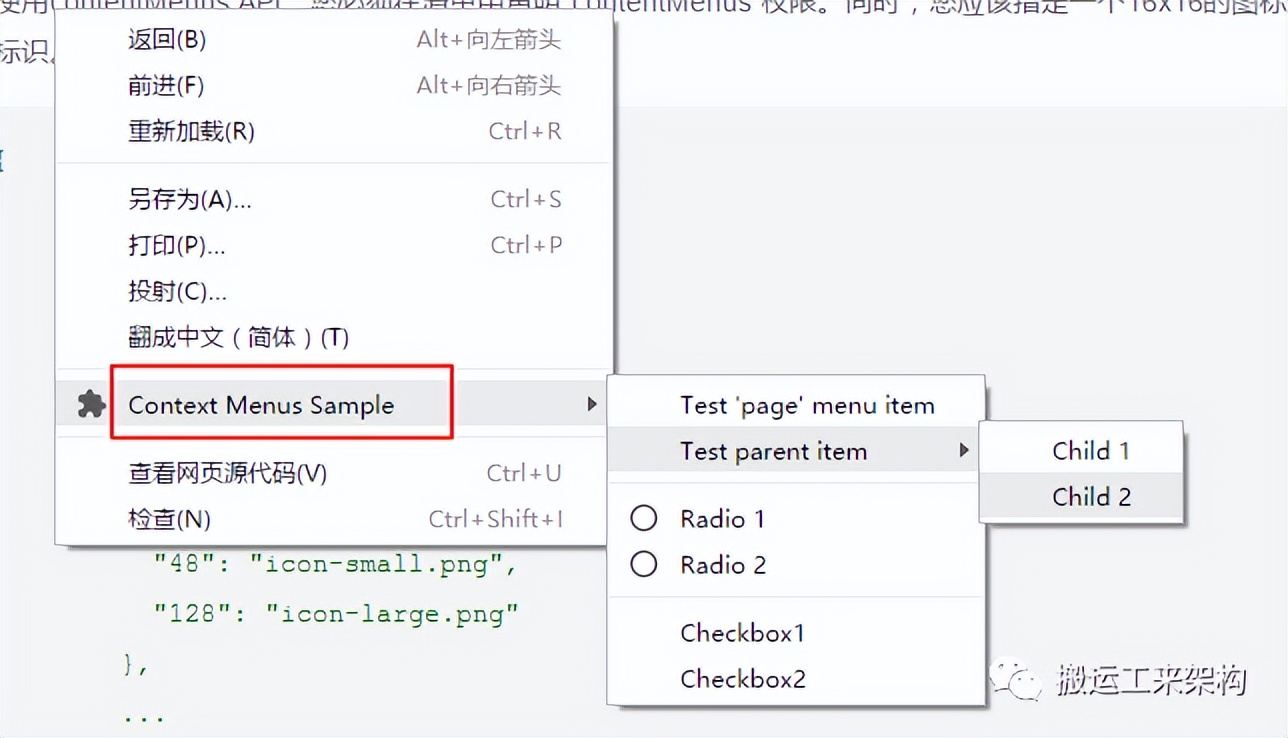Open 另存为(A)... to save the page
The height and width of the screenshot is (738, 1288).
(332, 199)
